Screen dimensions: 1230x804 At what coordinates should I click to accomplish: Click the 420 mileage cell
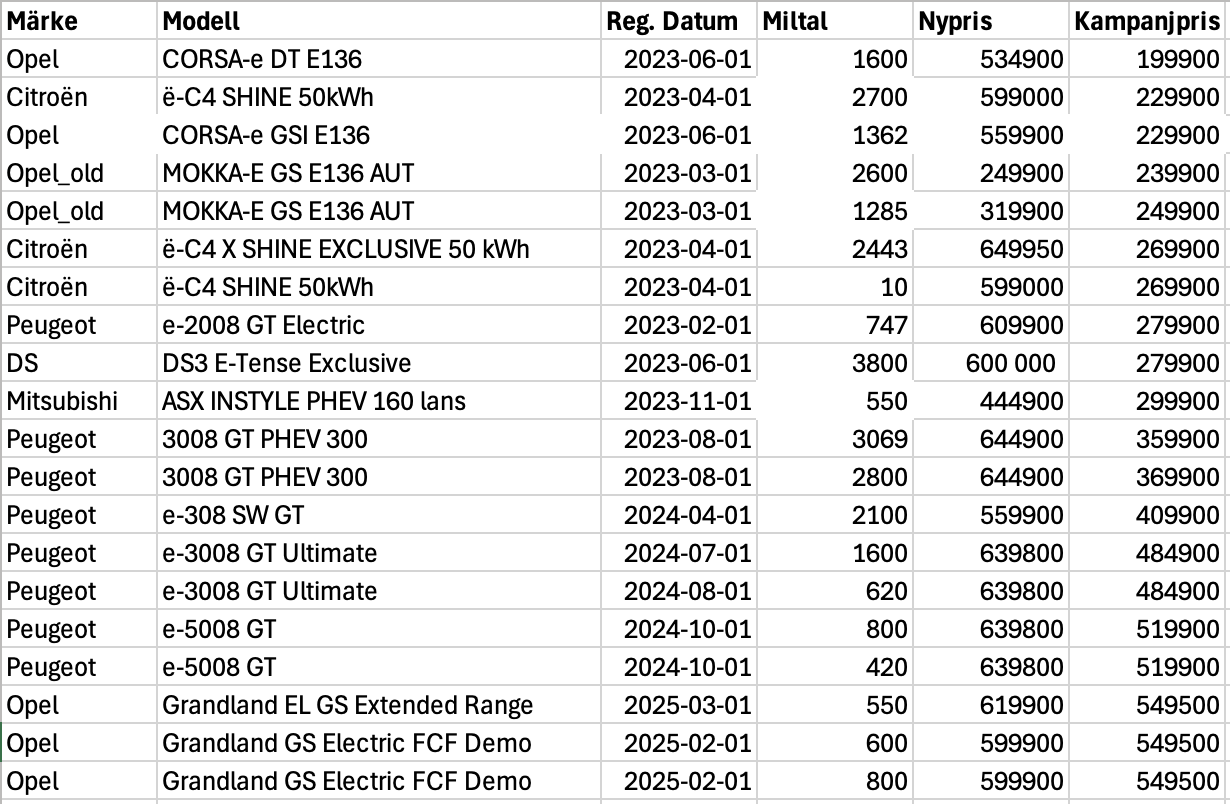(835, 667)
